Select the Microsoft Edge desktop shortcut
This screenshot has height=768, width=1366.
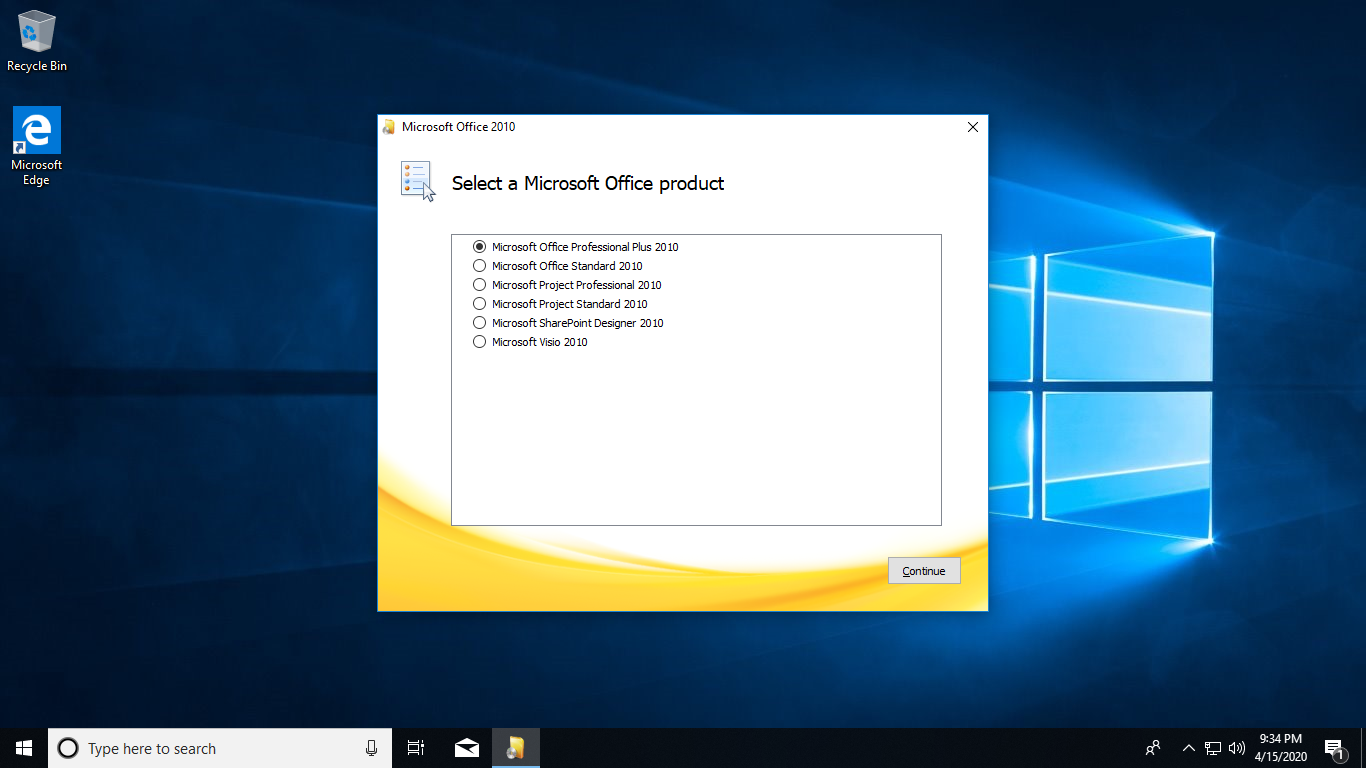tap(37, 146)
